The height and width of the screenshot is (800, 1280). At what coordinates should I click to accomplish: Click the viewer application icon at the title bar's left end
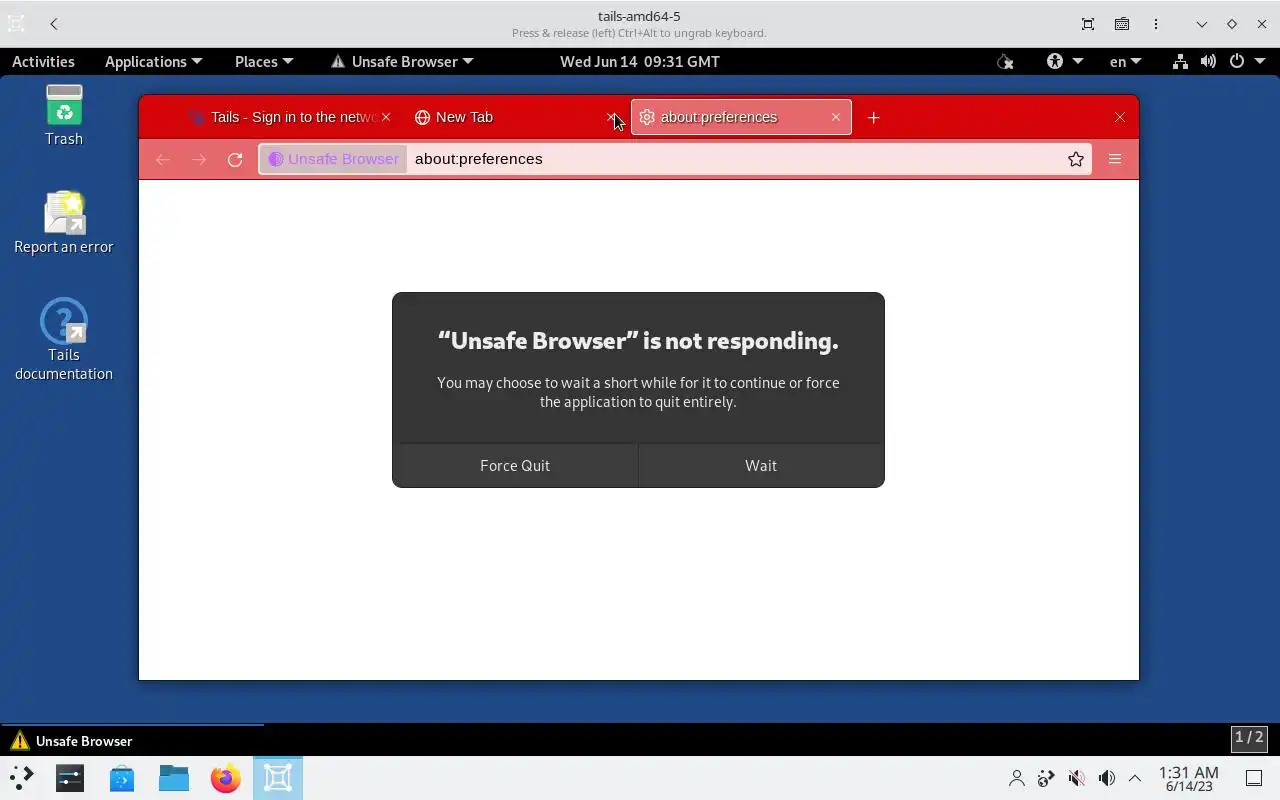pos(16,24)
